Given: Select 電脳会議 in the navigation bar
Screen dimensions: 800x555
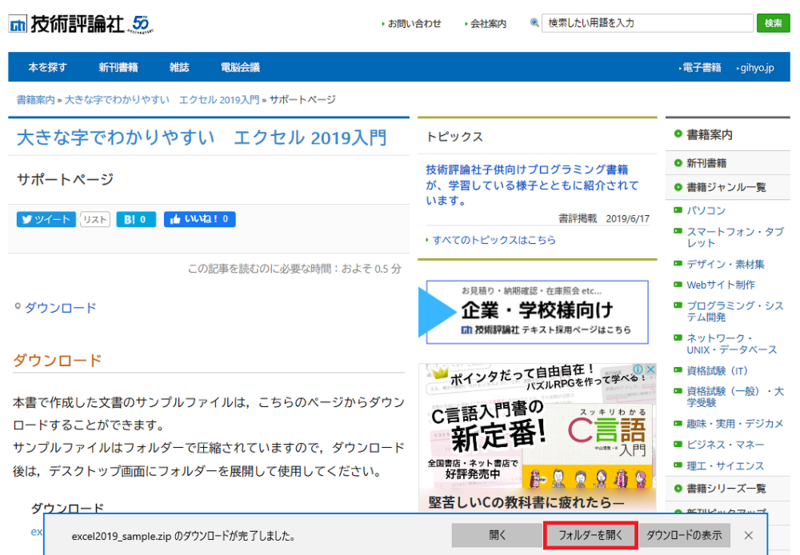Looking at the screenshot, I should (x=240, y=67).
